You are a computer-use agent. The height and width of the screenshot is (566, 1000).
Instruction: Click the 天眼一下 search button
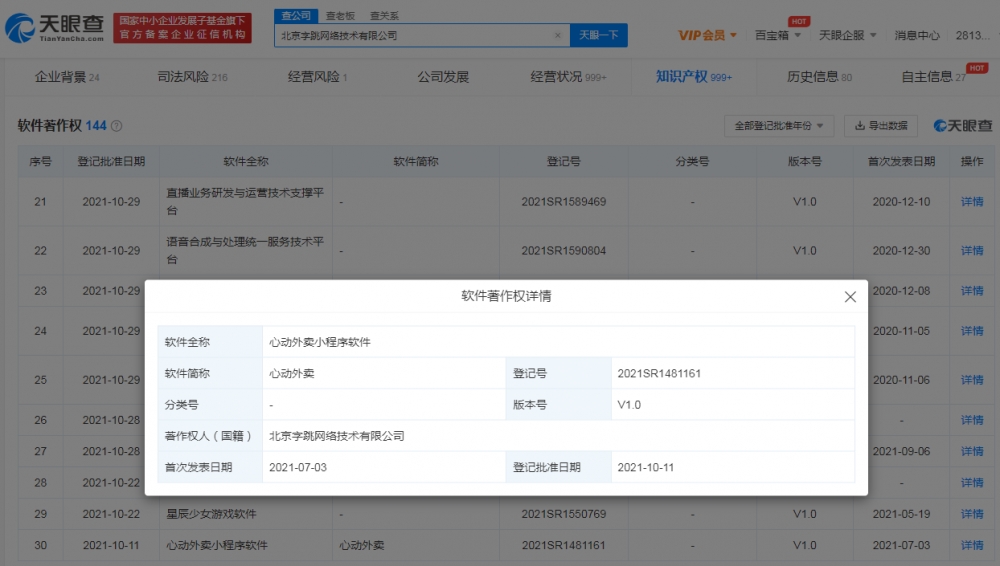pyautogui.click(x=598, y=35)
